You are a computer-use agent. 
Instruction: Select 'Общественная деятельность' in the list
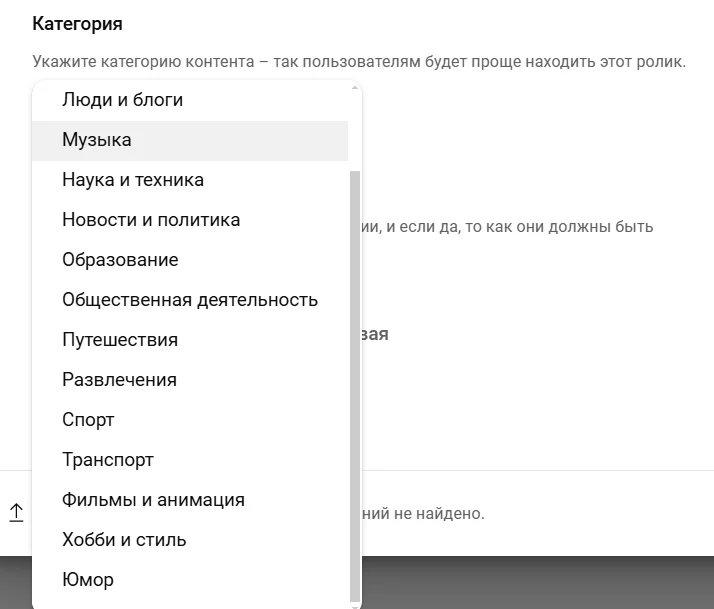[x=190, y=300]
